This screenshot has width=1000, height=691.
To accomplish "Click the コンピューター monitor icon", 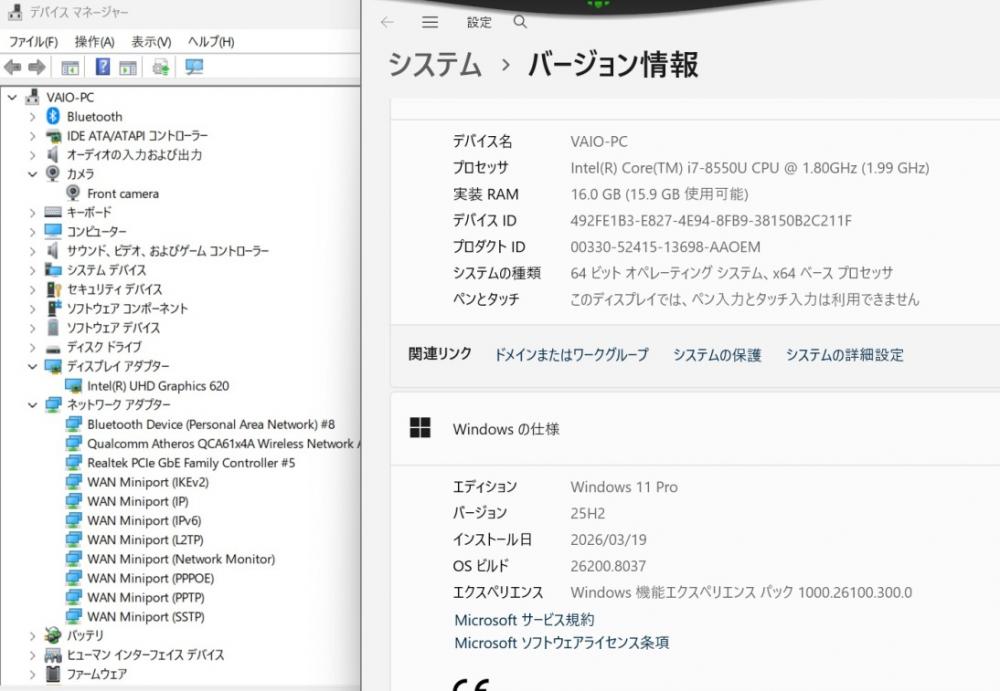I will (x=53, y=231).
